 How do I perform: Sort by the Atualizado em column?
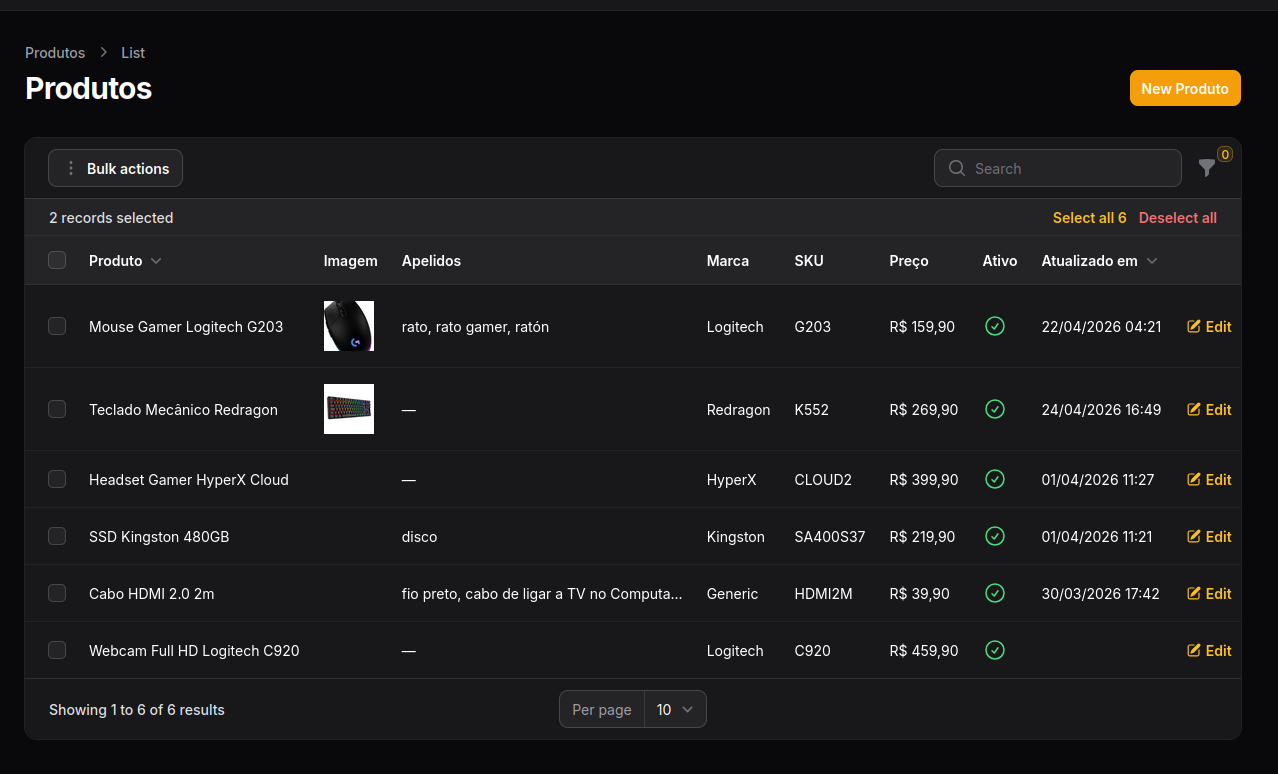[x=1099, y=261]
